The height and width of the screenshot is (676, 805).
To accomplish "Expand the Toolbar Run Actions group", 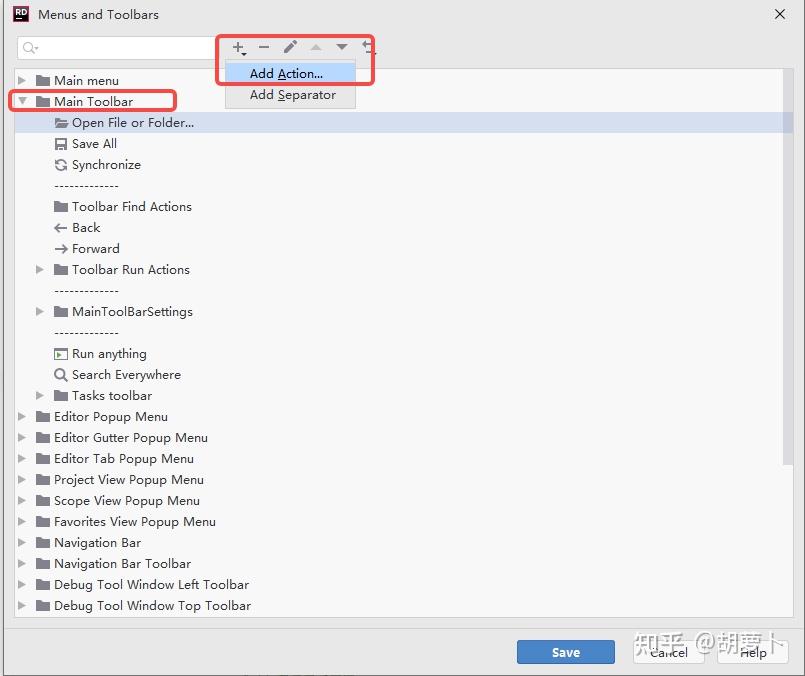I will (x=38, y=269).
